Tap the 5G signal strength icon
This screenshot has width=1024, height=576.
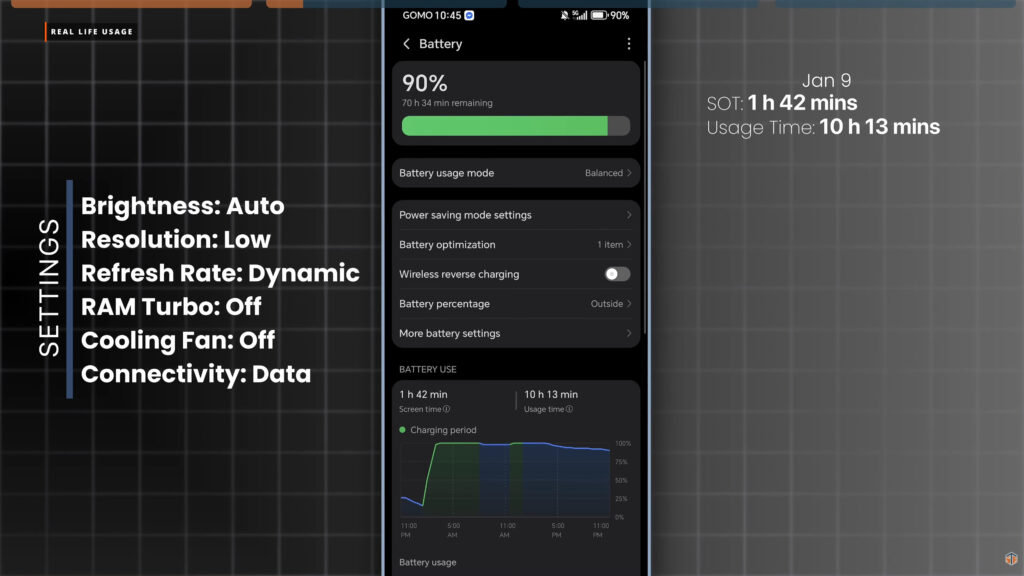(x=579, y=16)
